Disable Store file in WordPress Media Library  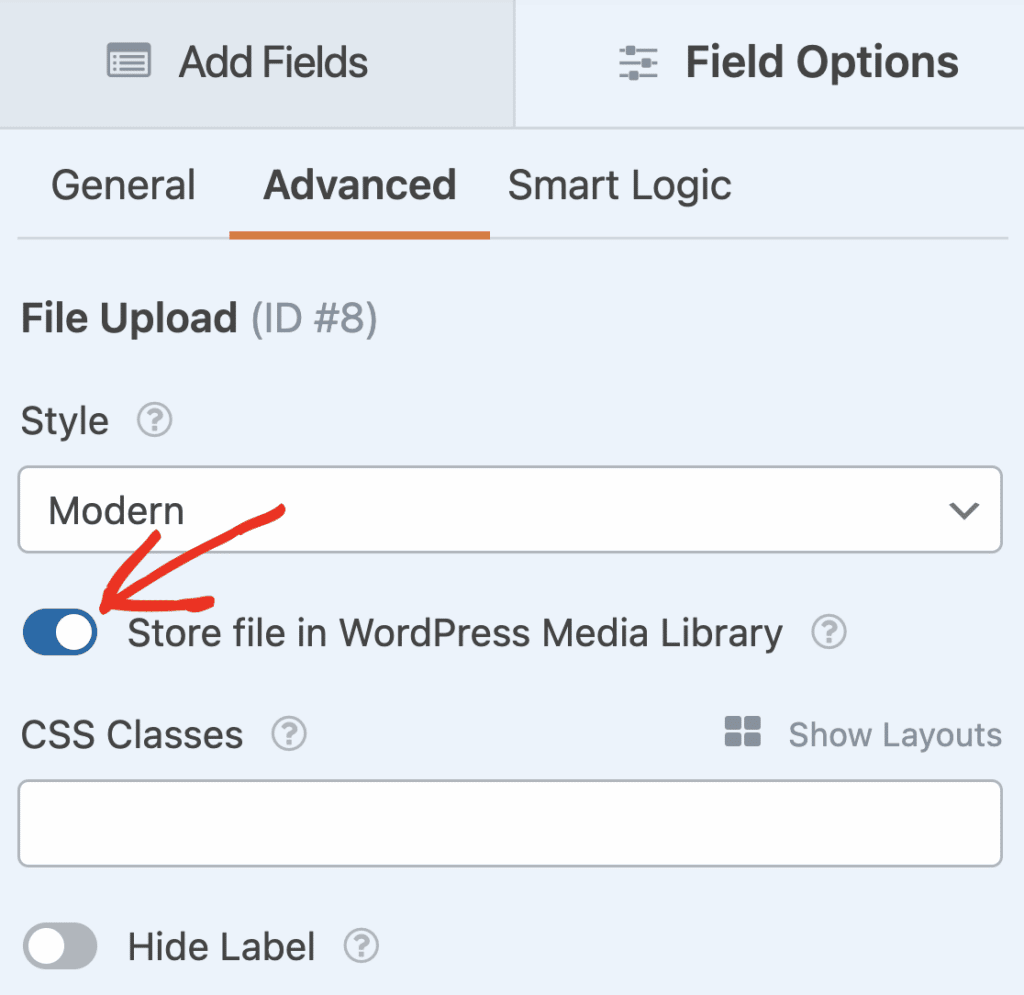[x=58, y=632]
